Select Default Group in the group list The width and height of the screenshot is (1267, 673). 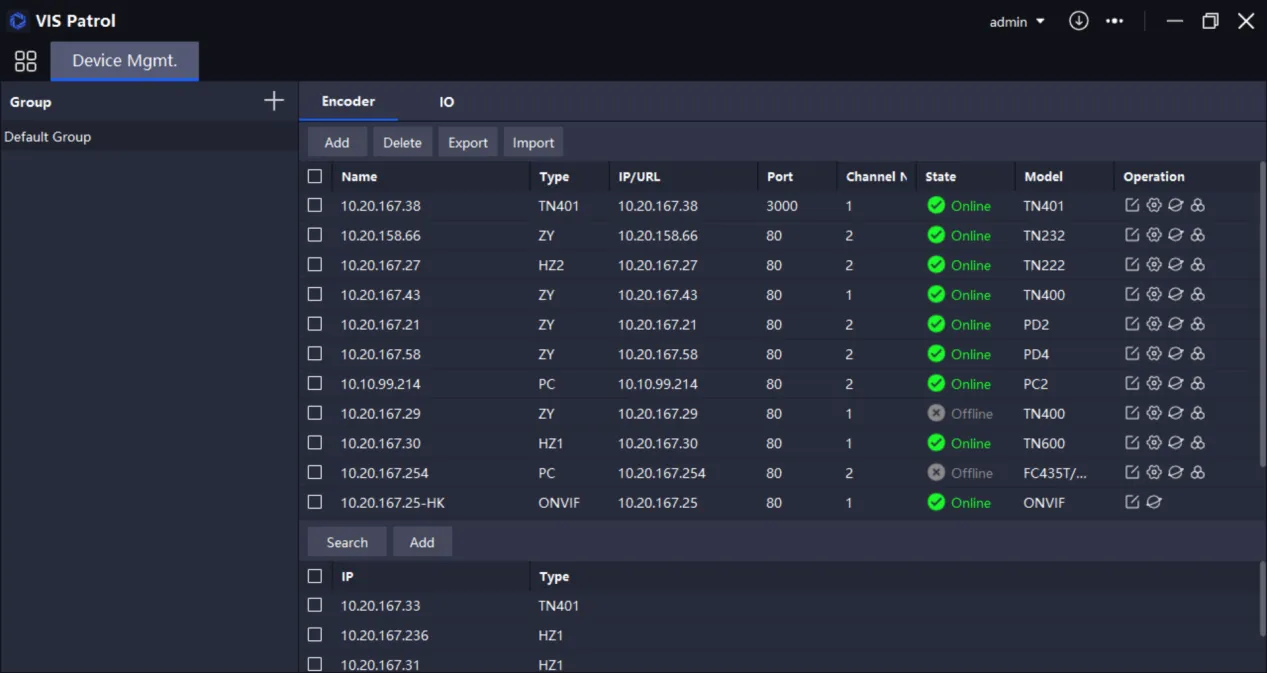pyautogui.click(x=48, y=137)
